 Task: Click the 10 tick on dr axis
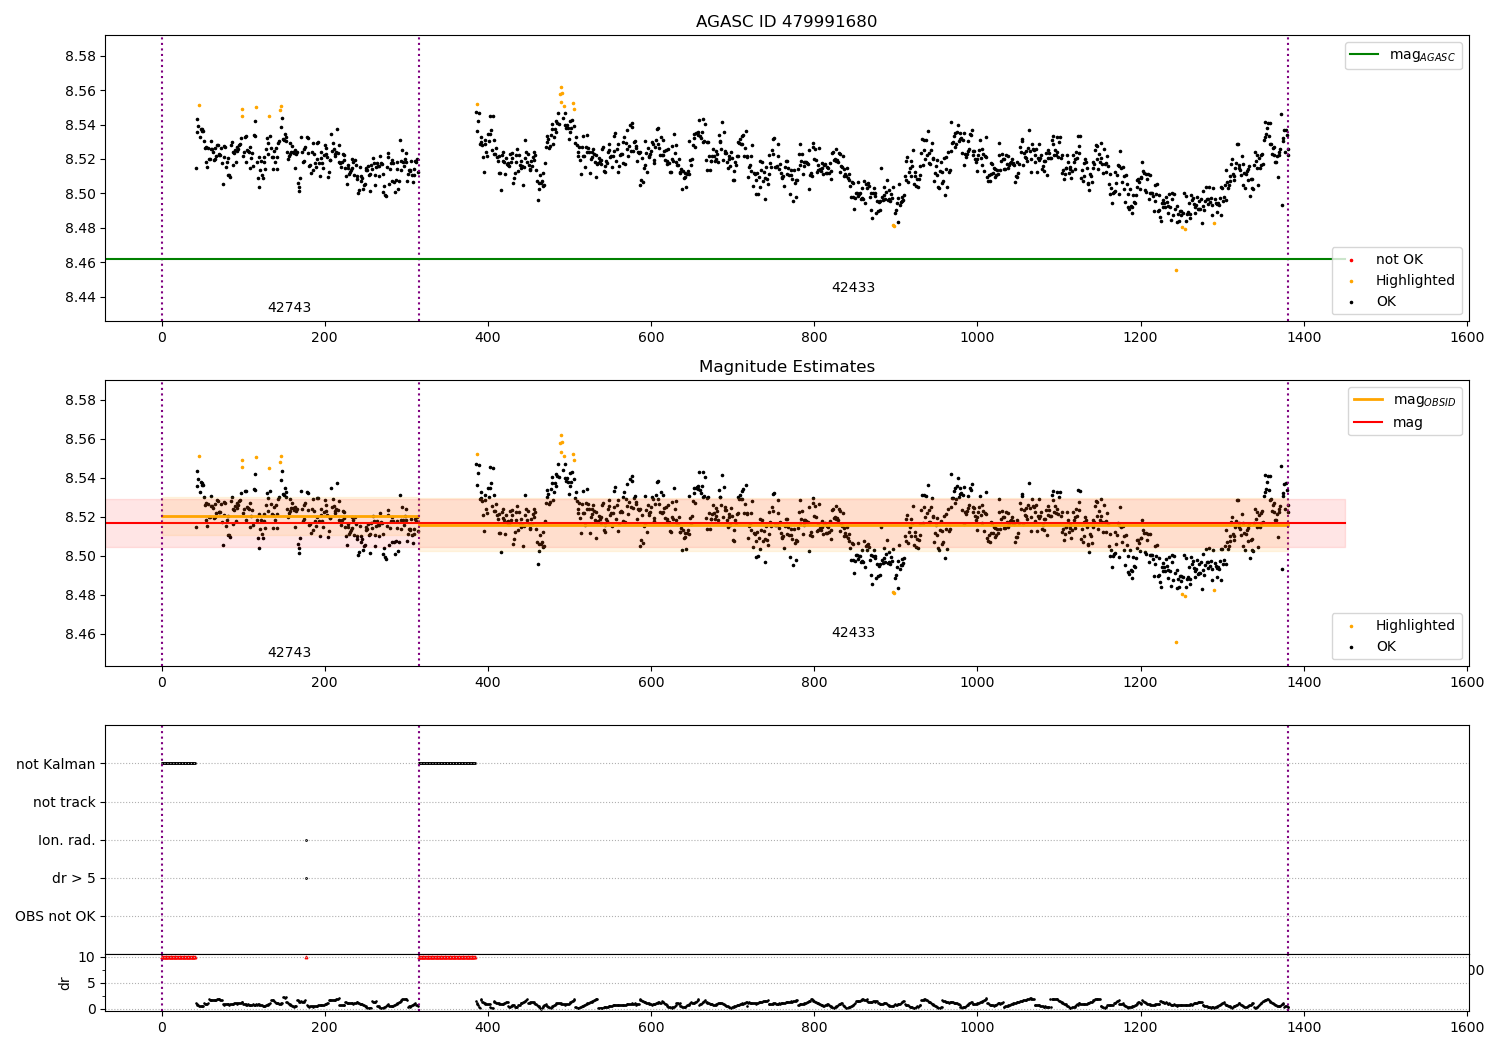click(87, 957)
